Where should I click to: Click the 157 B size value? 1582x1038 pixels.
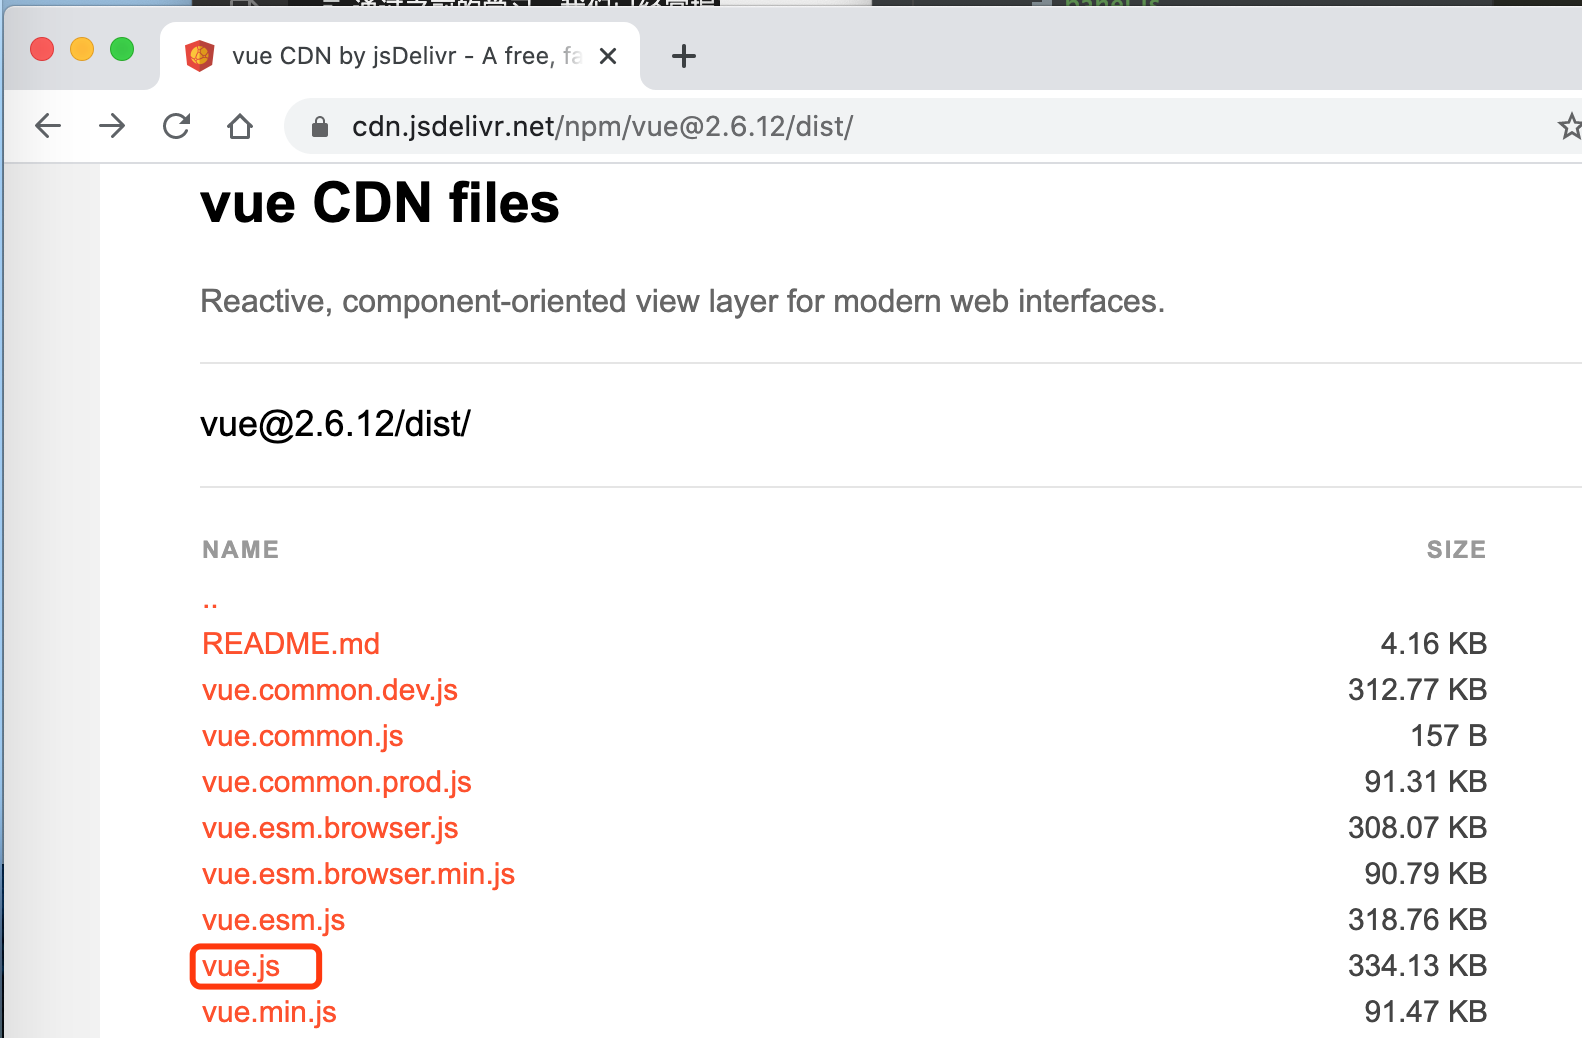(x=1449, y=736)
